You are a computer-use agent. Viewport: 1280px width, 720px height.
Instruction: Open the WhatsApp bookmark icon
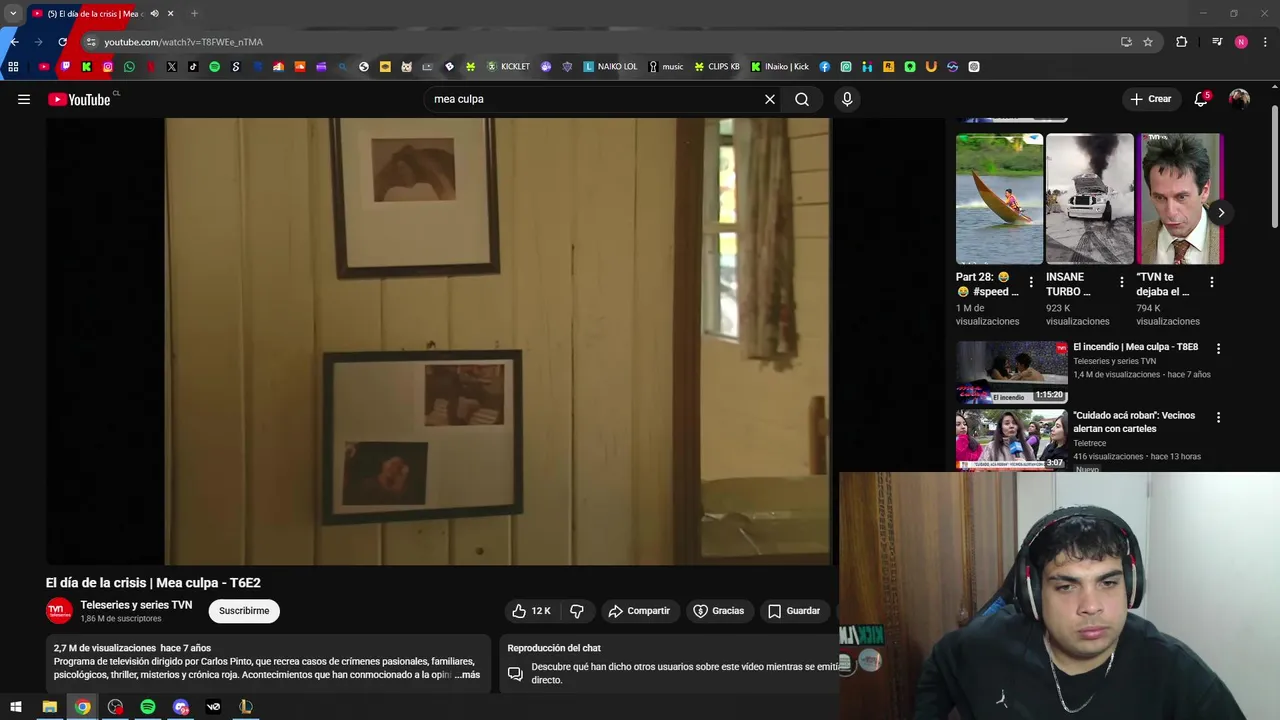pyautogui.click(x=129, y=67)
